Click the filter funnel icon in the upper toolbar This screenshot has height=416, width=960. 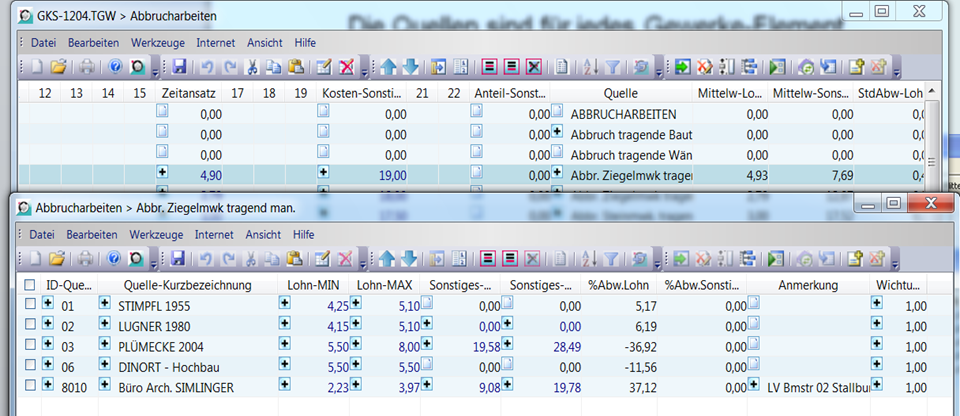coord(612,67)
